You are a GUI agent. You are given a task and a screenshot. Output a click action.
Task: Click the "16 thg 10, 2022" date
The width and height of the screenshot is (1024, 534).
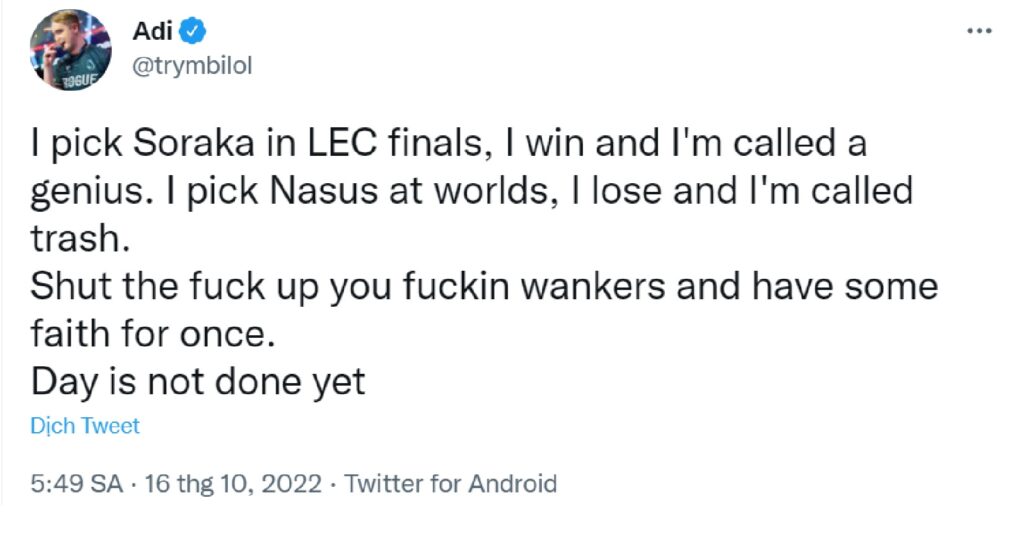234,485
